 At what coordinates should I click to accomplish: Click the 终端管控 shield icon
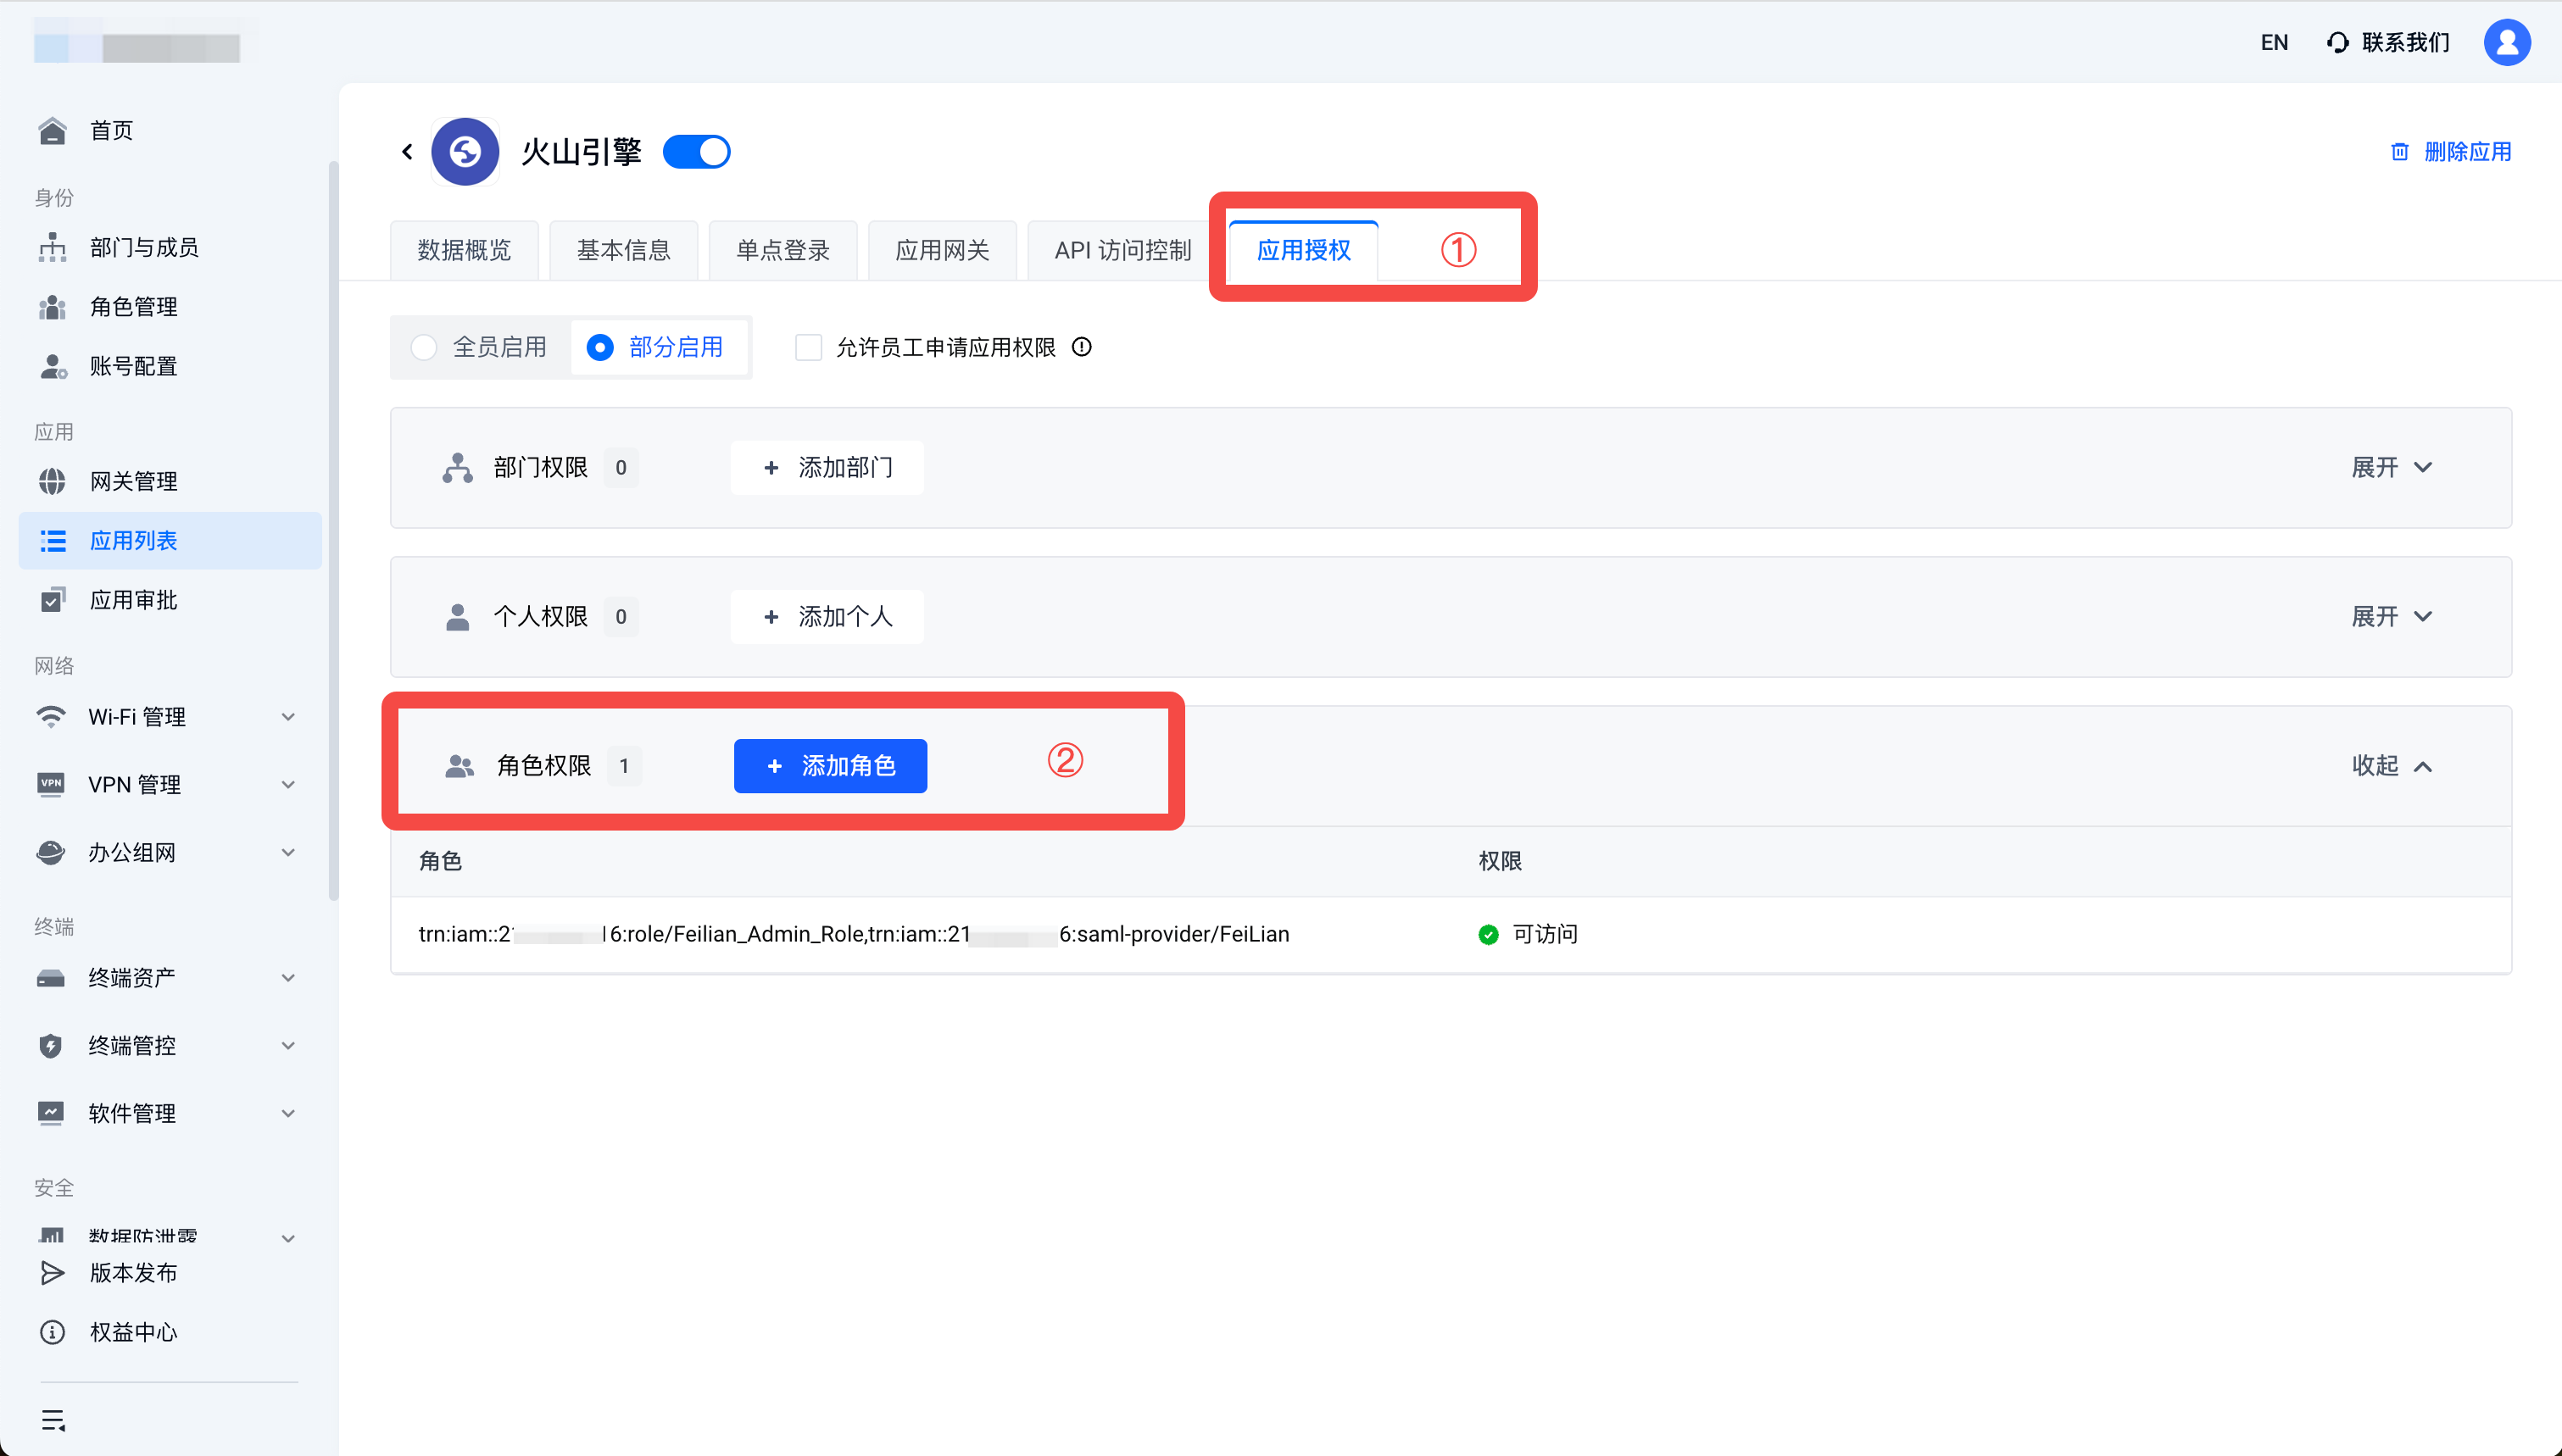click(x=51, y=1046)
